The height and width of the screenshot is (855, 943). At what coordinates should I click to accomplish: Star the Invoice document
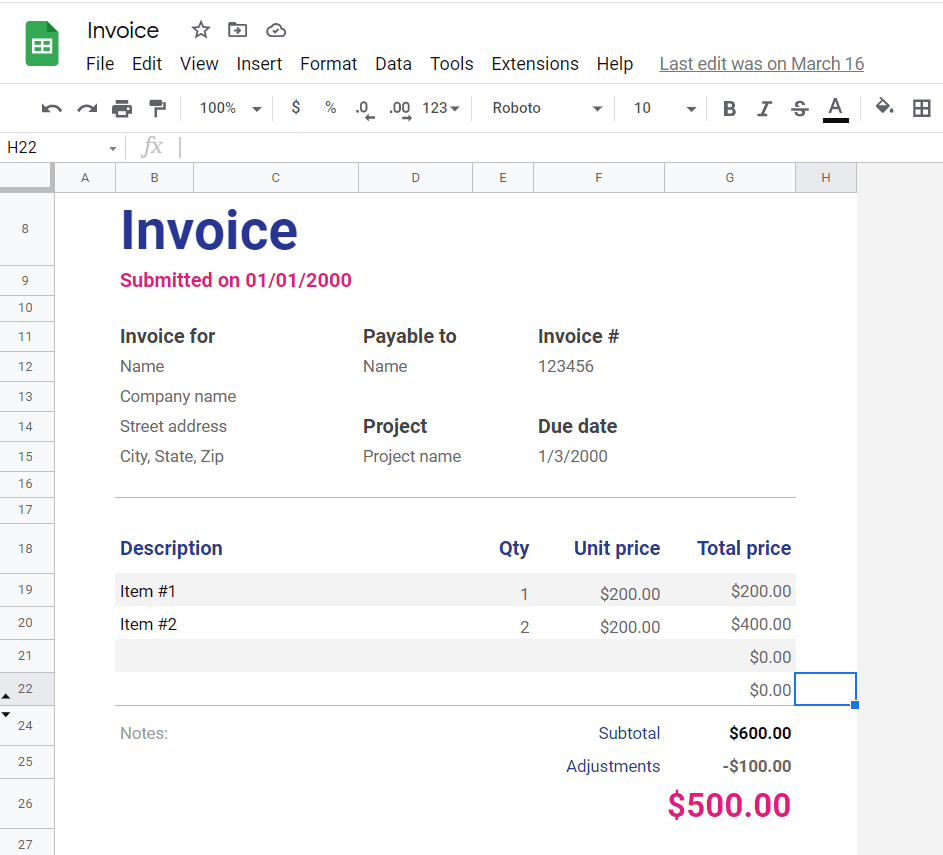(x=201, y=30)
